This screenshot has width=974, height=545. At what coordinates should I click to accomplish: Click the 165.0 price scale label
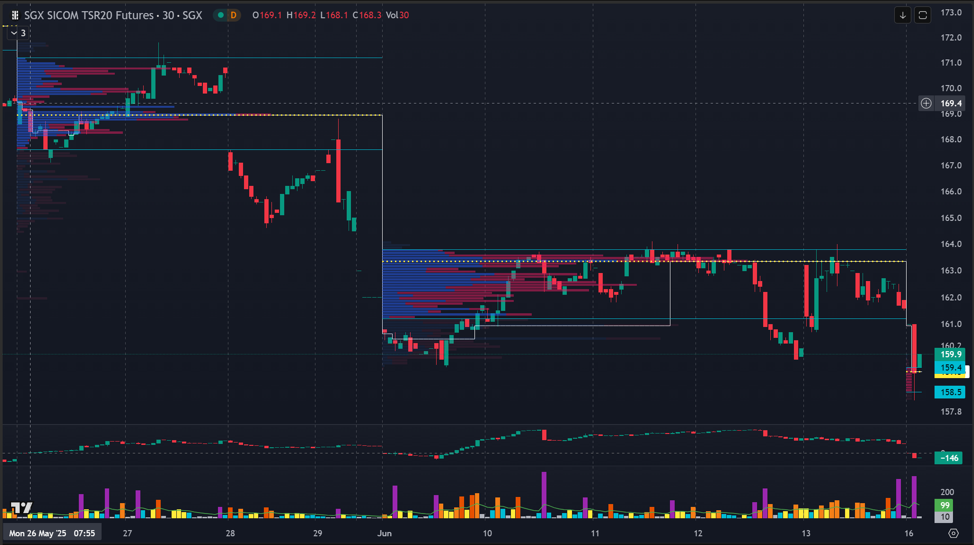(951, 218)
